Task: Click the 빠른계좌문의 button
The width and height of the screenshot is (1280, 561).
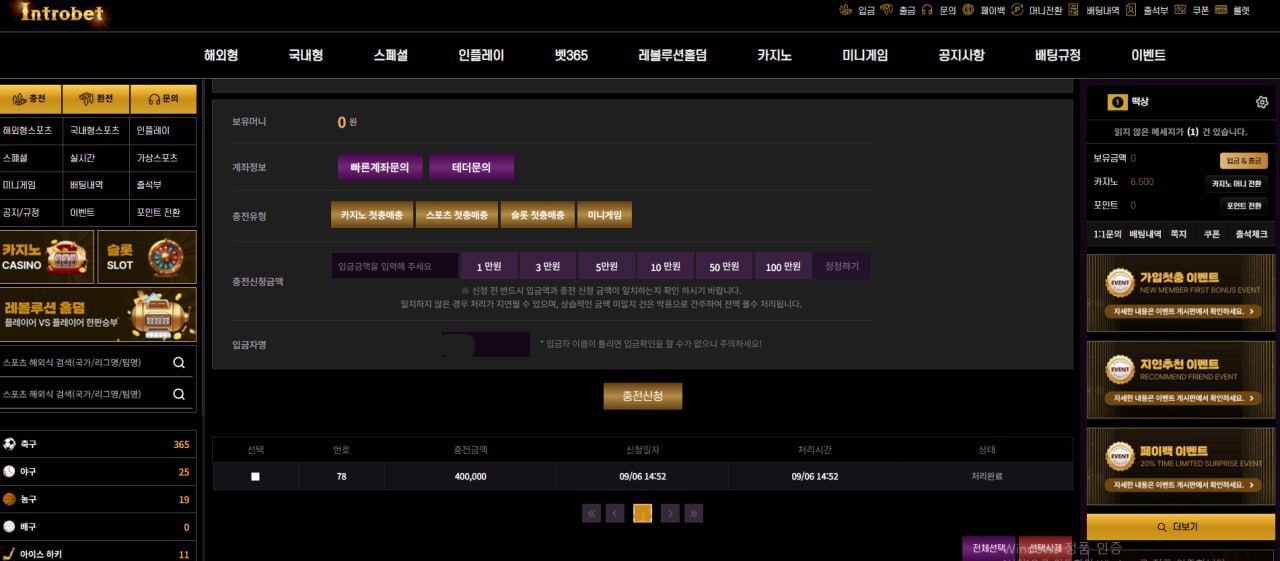Action: (379, 167)
